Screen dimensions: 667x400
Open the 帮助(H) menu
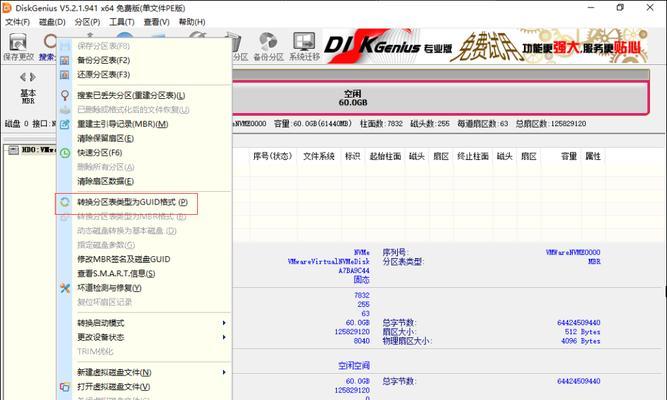pos(192,22)
